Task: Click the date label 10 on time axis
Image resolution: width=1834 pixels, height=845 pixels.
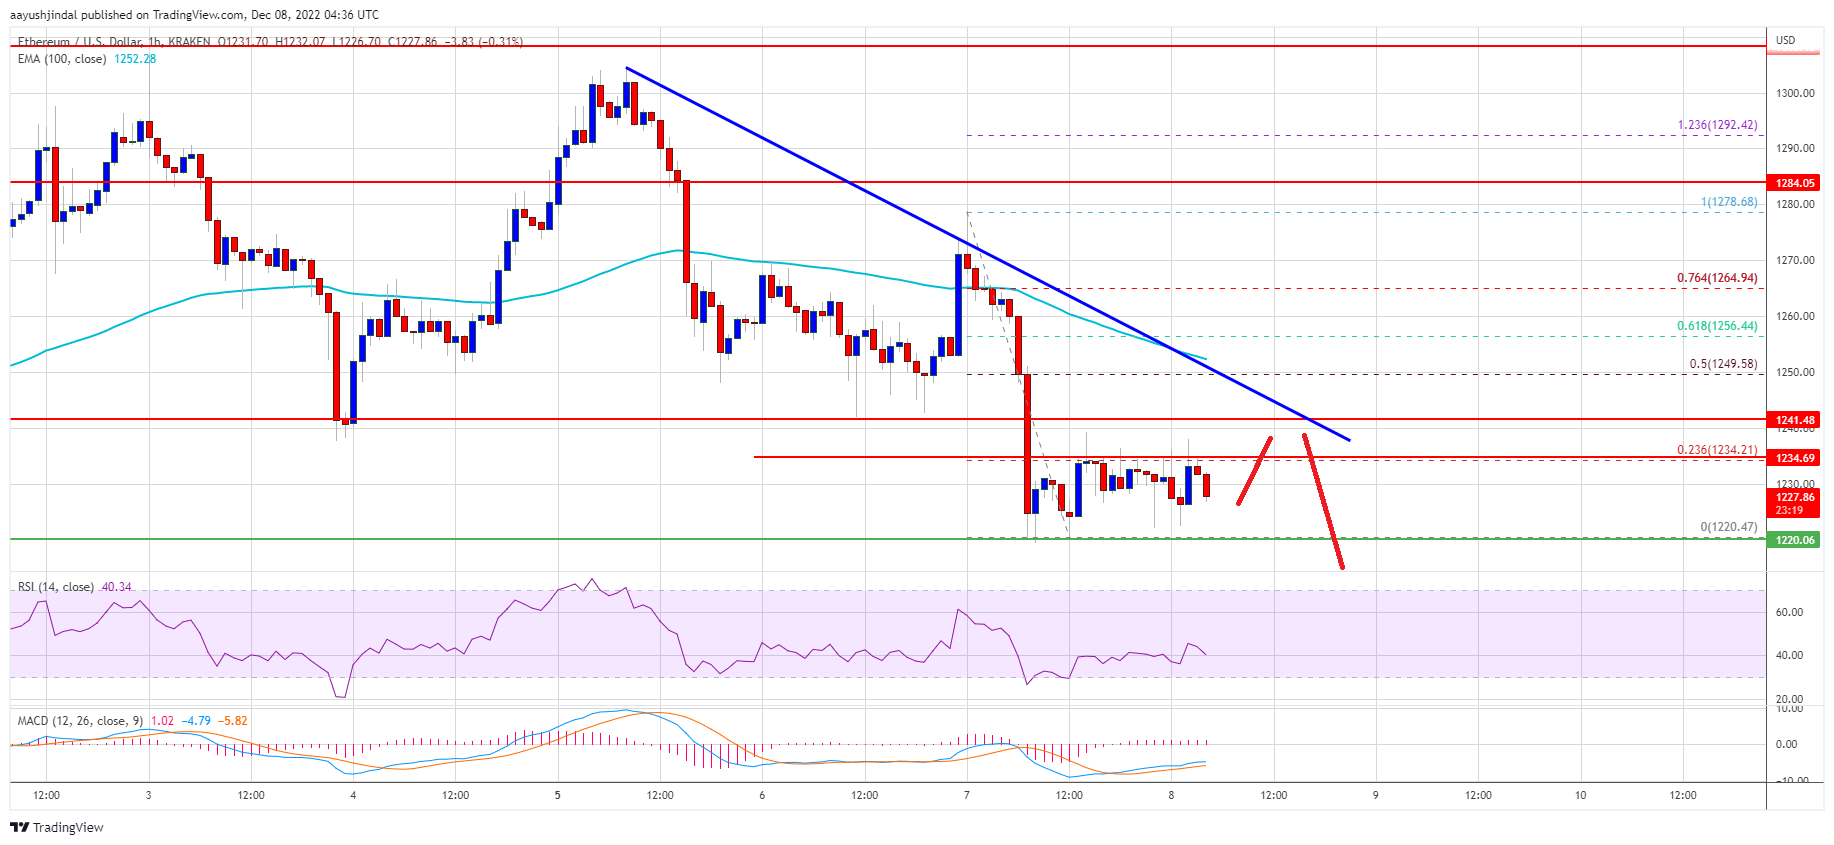Action: [1581, 796]
